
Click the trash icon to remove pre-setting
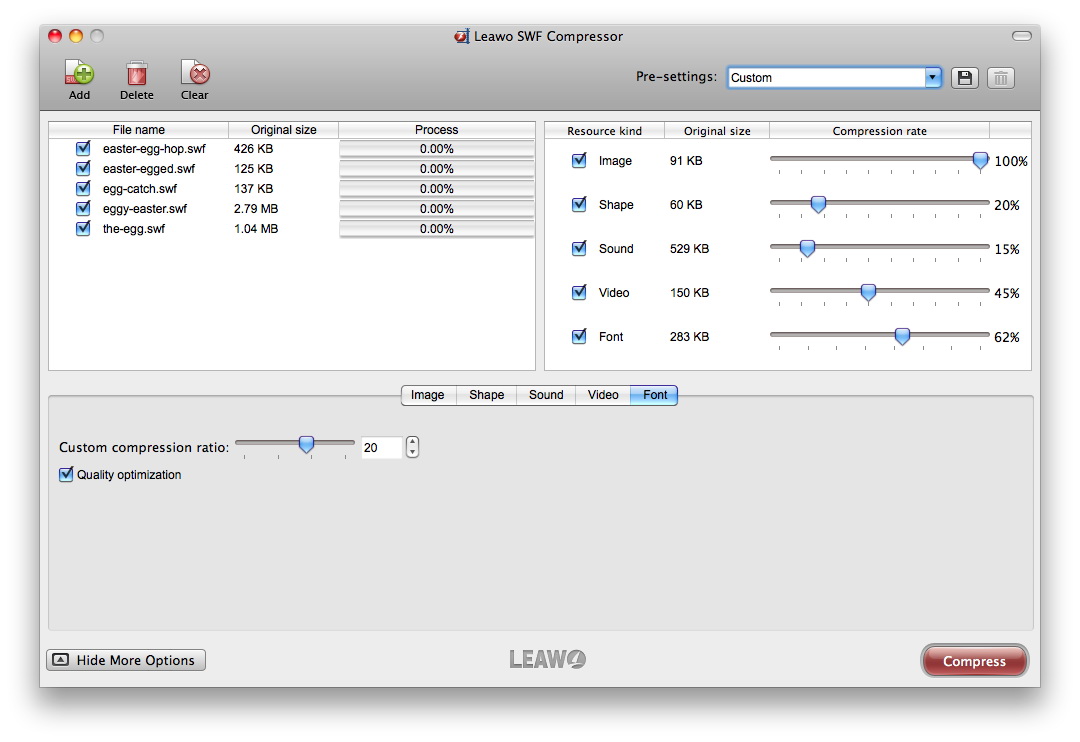[x=1001, y=78]
